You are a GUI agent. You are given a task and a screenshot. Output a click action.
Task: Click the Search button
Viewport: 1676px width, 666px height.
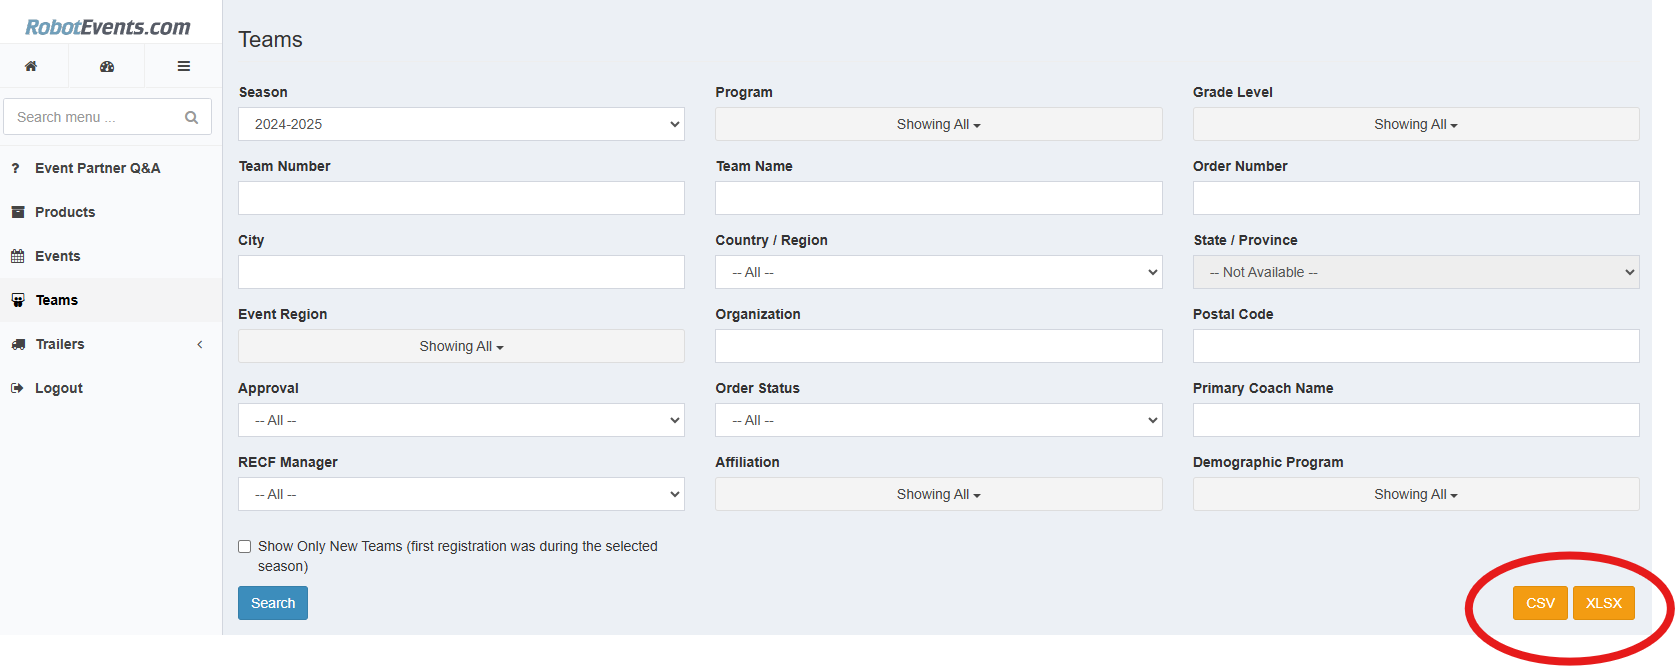point(272,602)
